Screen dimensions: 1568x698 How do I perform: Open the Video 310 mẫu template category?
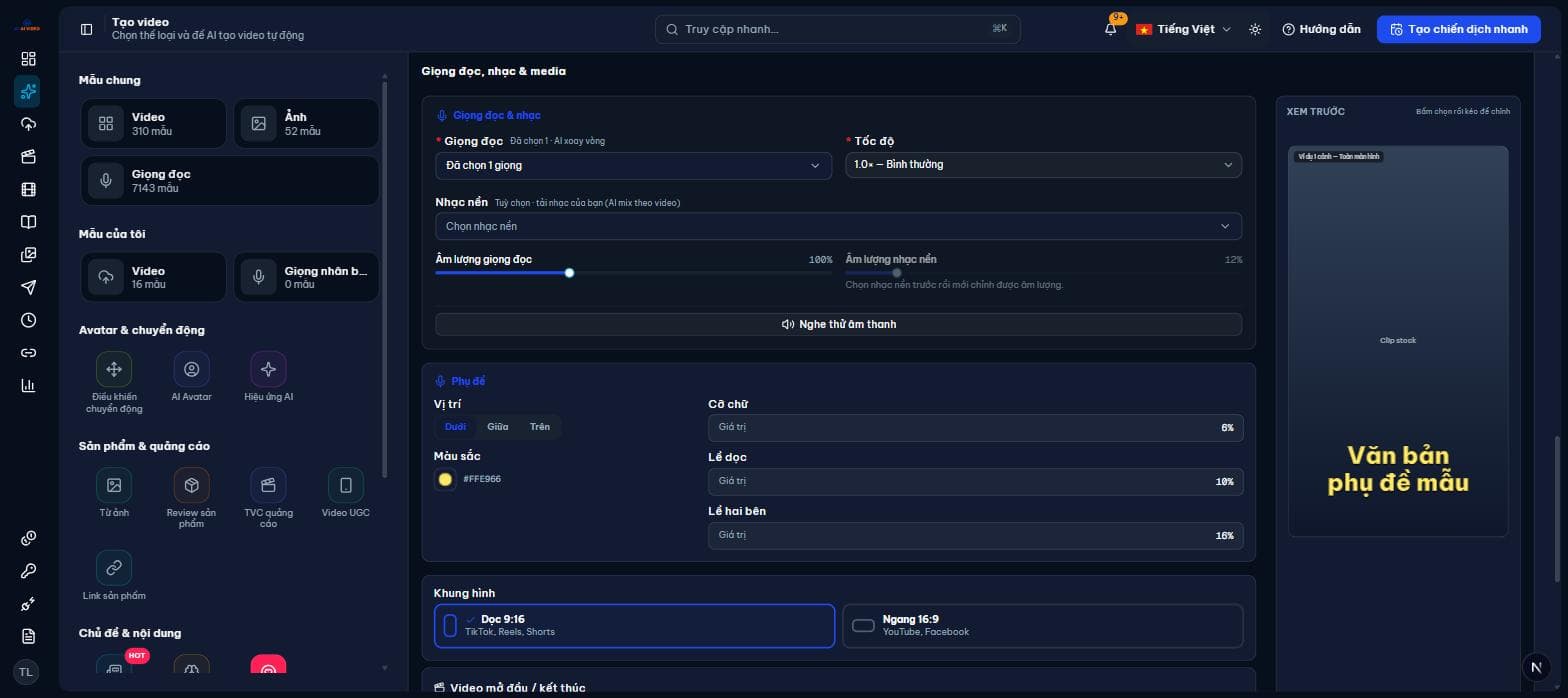point(153,123)
